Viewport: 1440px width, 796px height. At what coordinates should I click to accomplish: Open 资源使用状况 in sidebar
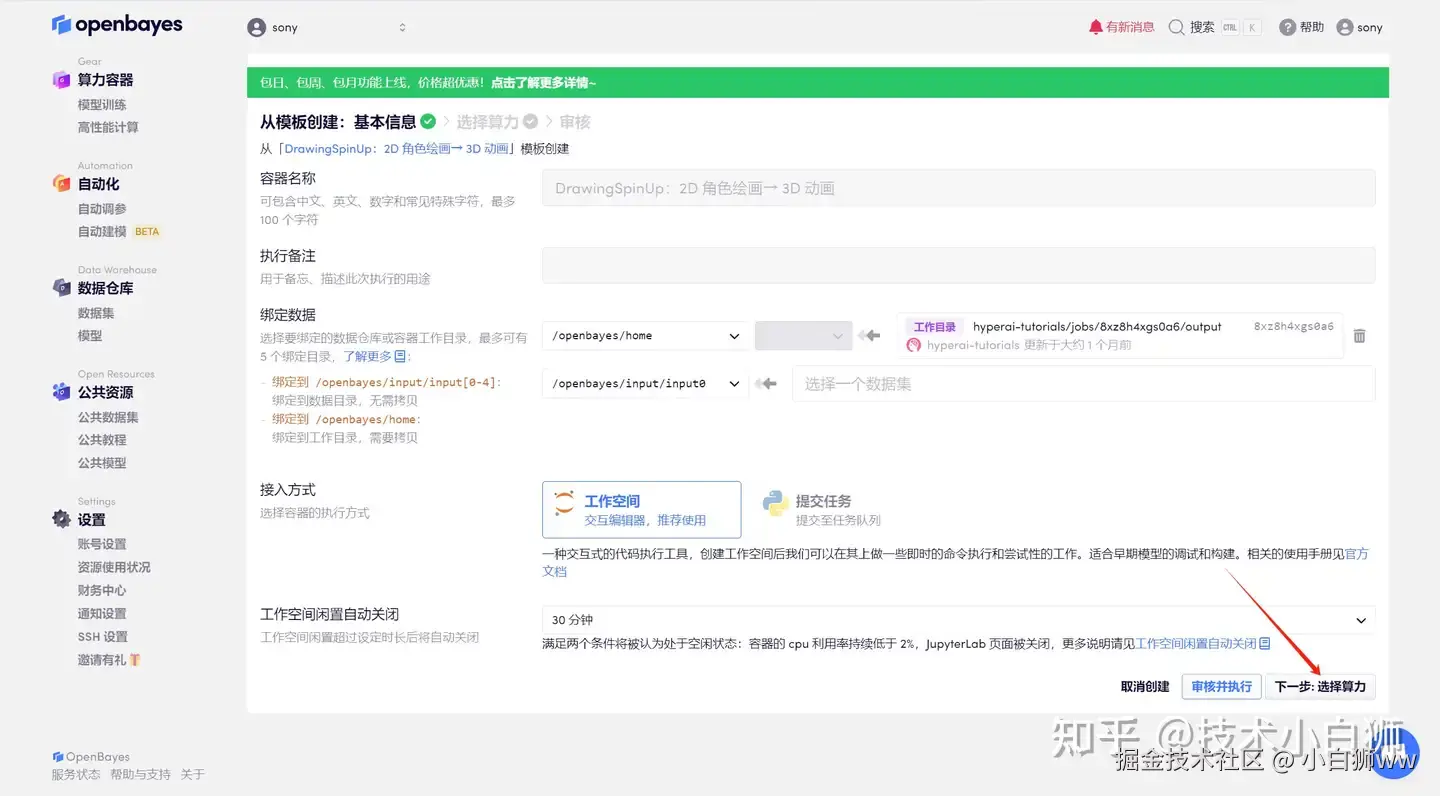[x=114, y=567]
